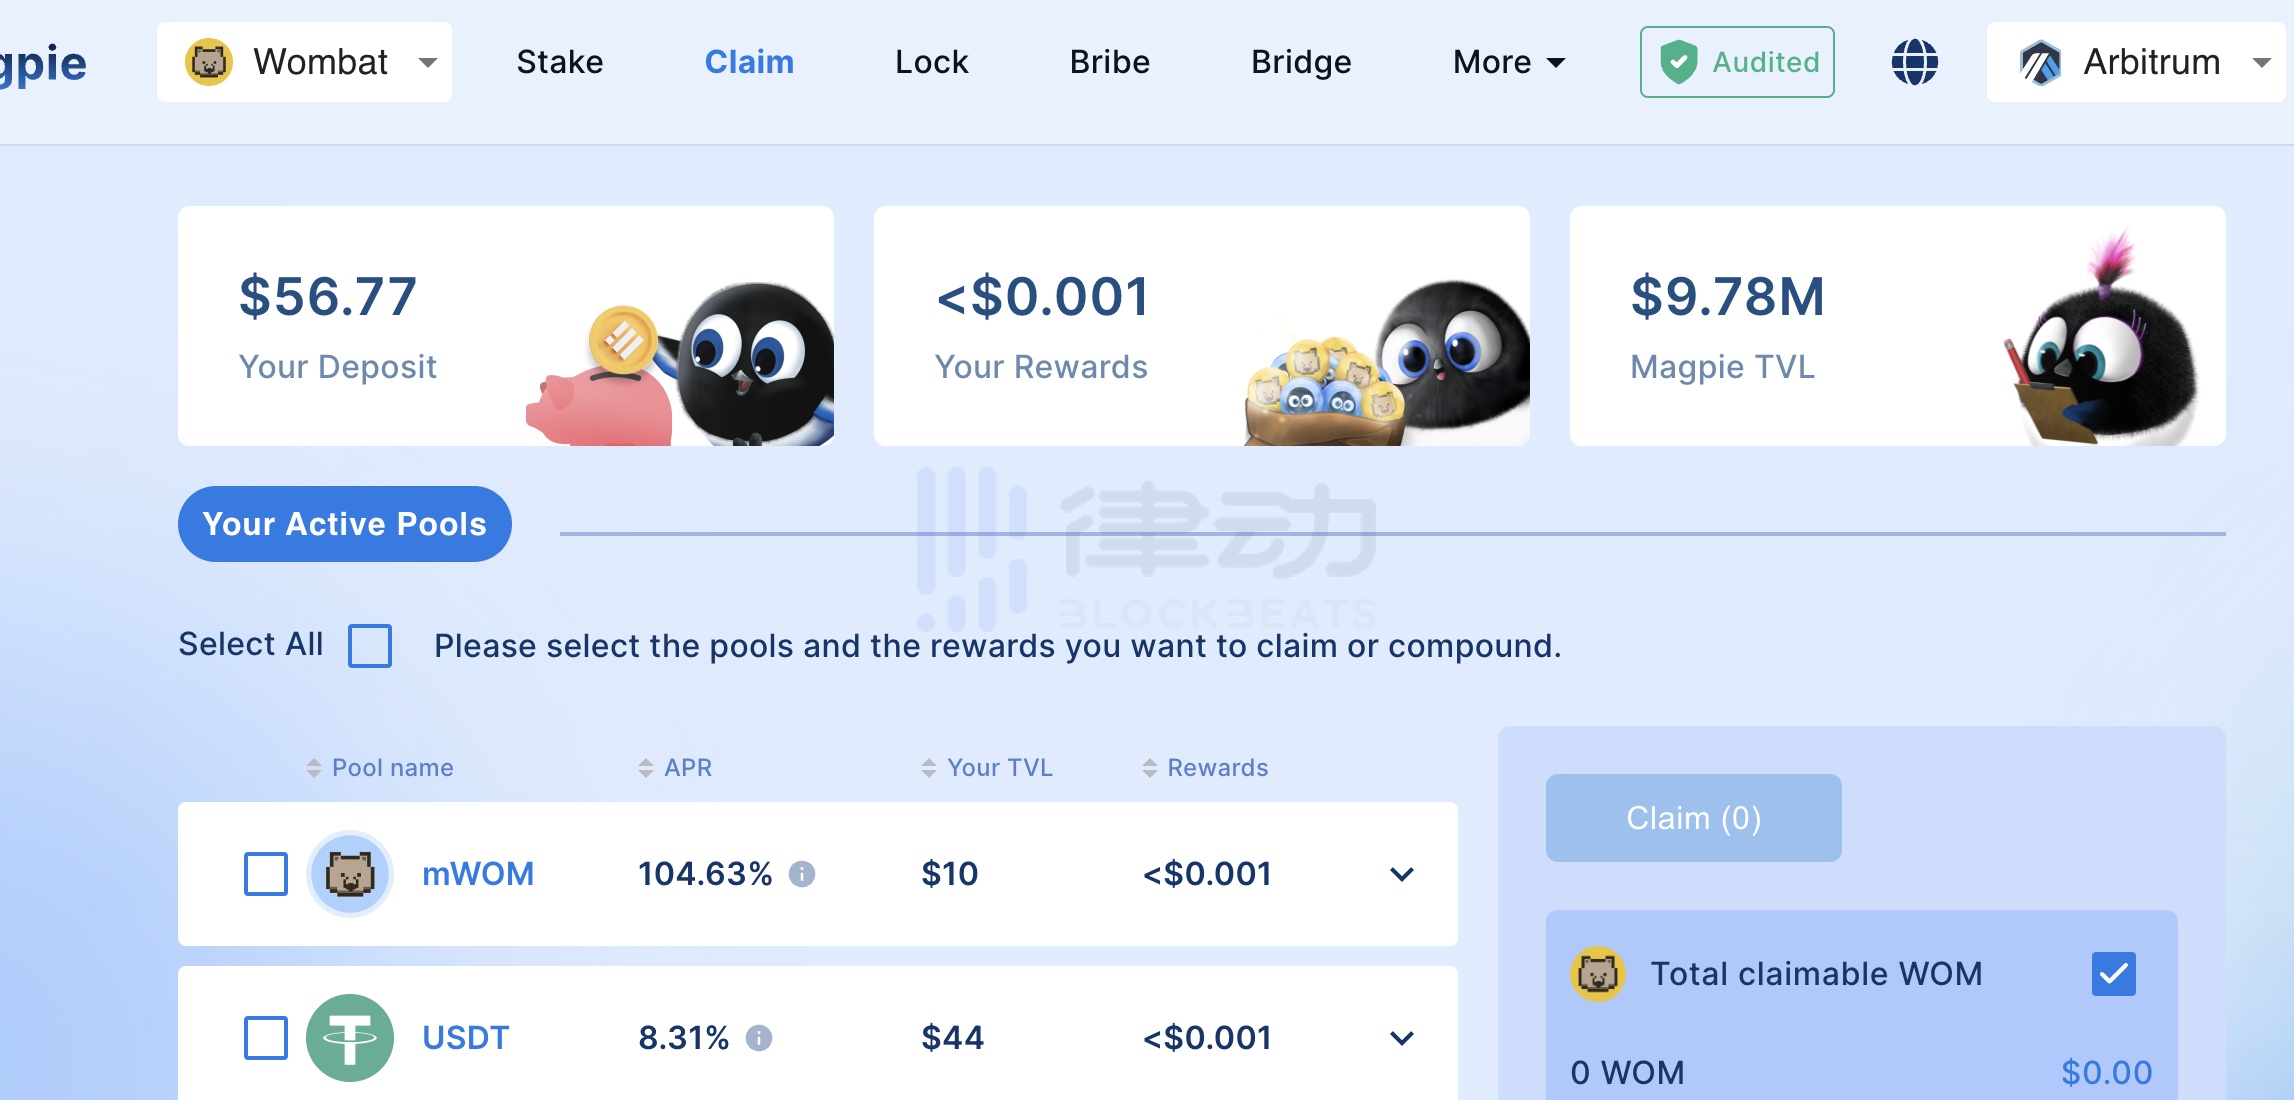The width and height of the screenshot is (2294, 1100).
Task: Click the Your Active Pools button
Action: click(347, 522)
